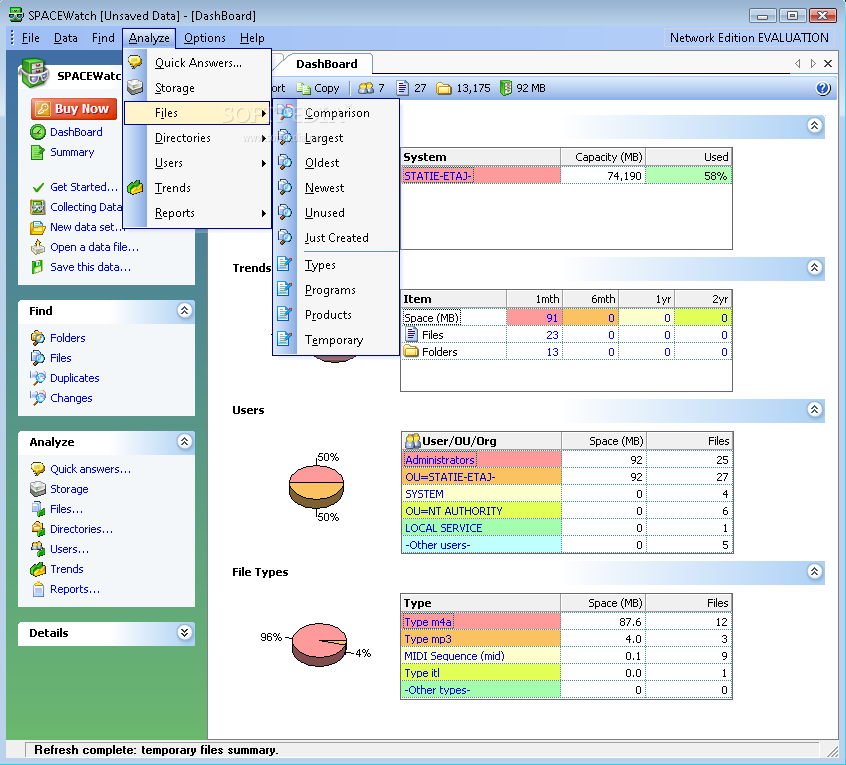Expand the Reports submenu

tap(197, 213)
